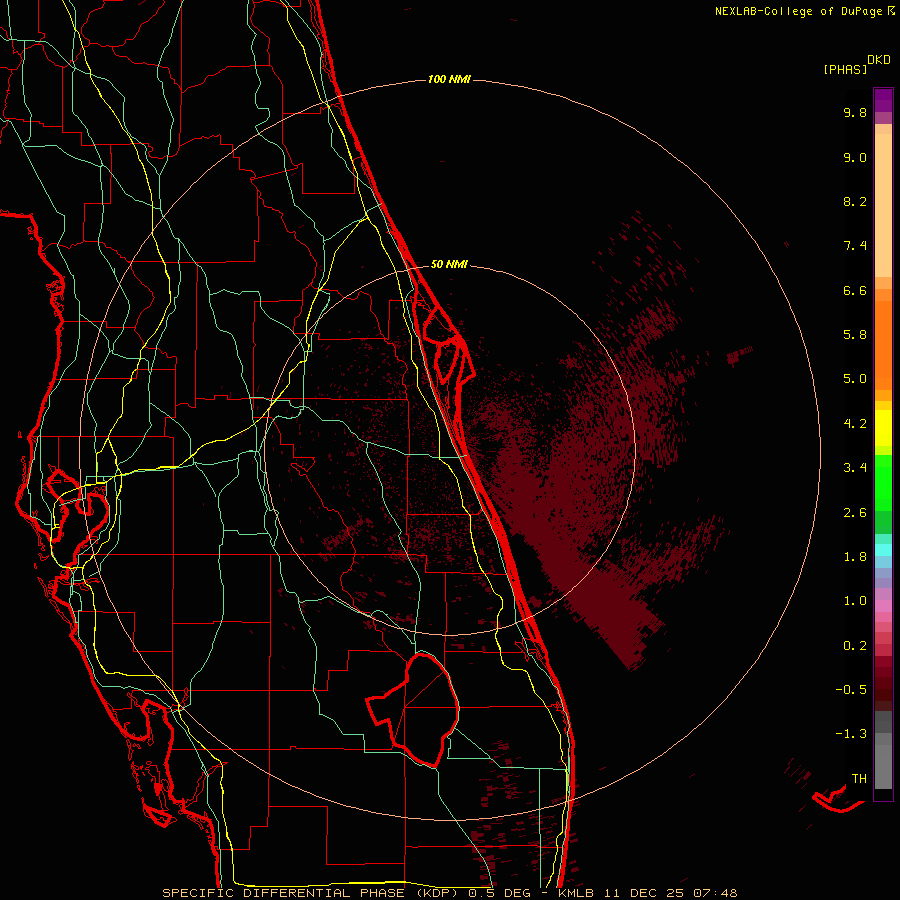Screen dimensions: 900x900
Task: Pick the yellow band on the color scale
Action: coord(883,428)
